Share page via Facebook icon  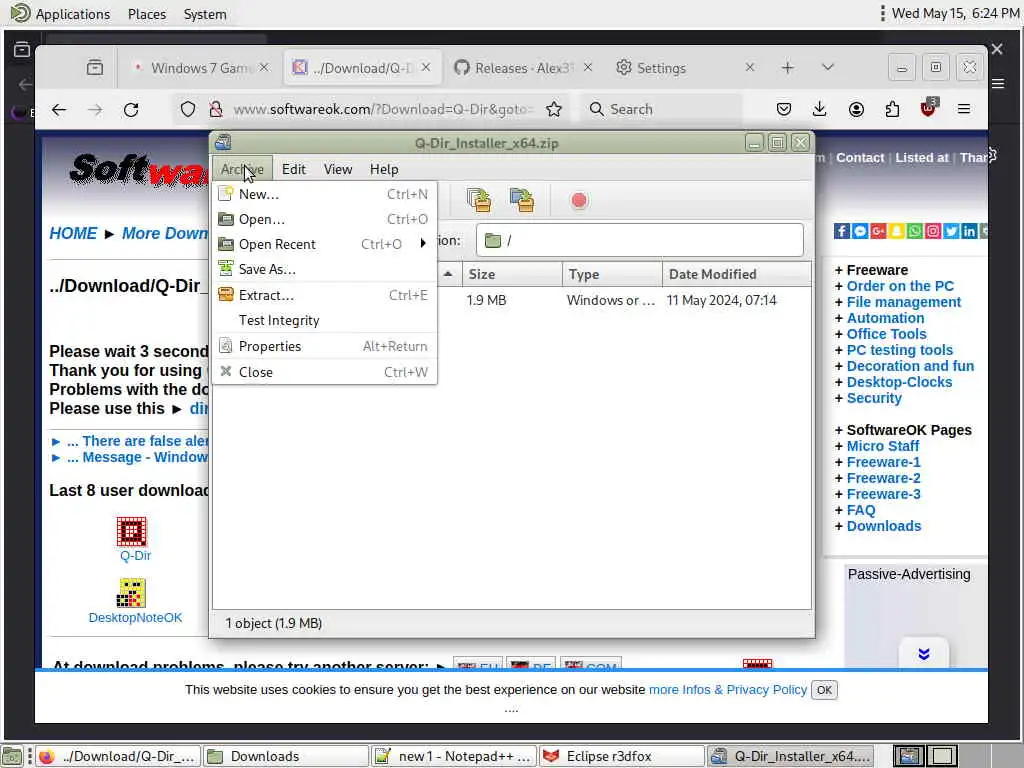point(842,231)
